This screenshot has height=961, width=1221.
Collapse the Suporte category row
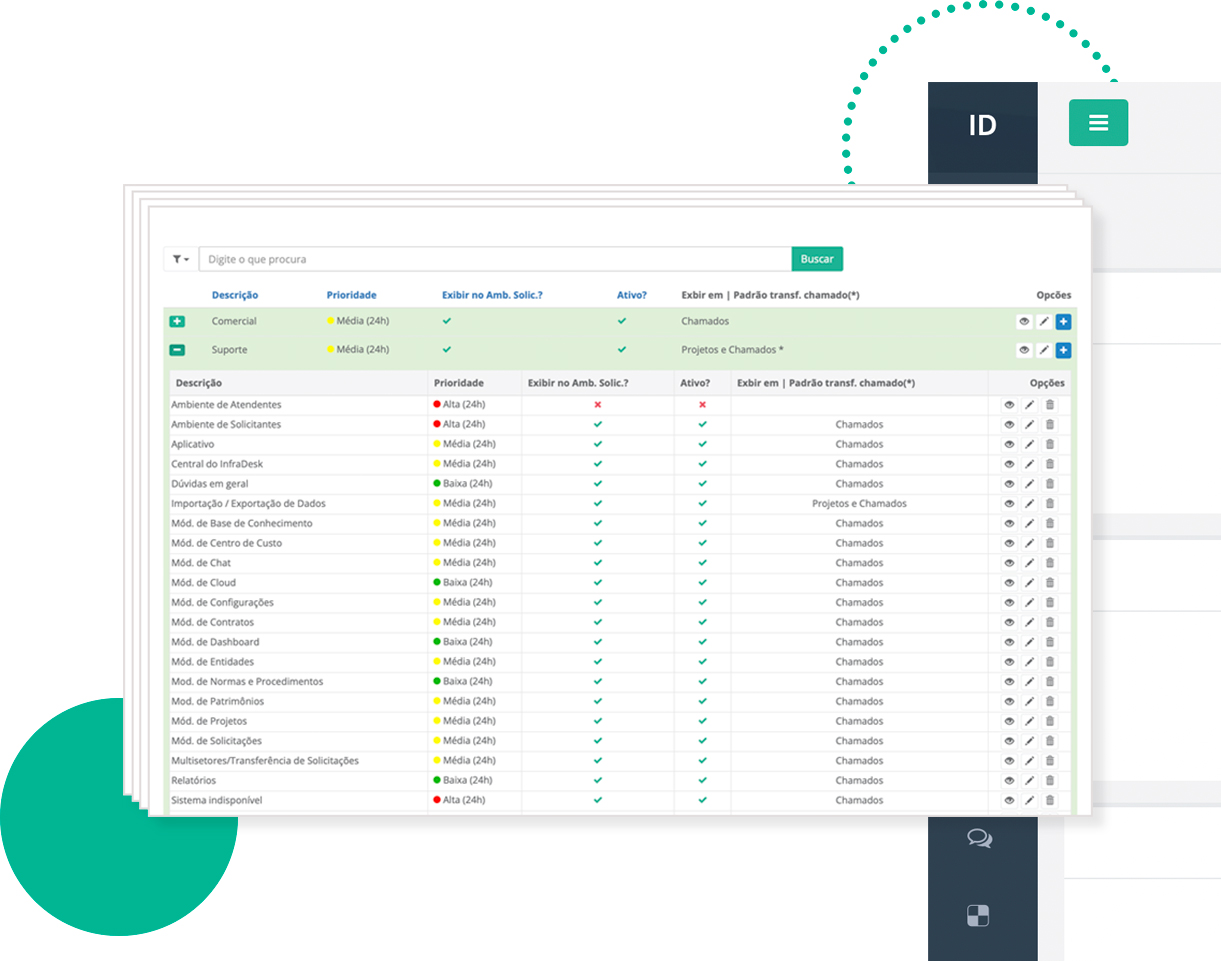pyautogui.click(x=177, y=351)
